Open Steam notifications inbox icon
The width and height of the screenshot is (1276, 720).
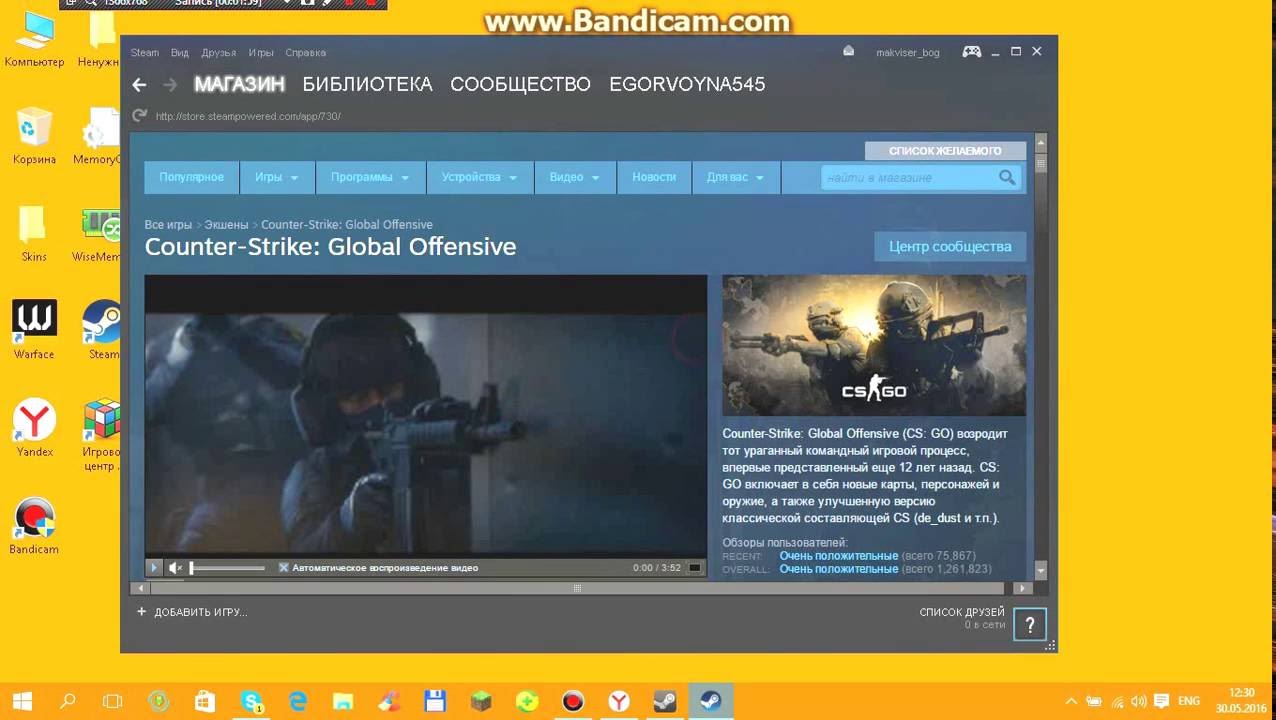coord(848,52)
